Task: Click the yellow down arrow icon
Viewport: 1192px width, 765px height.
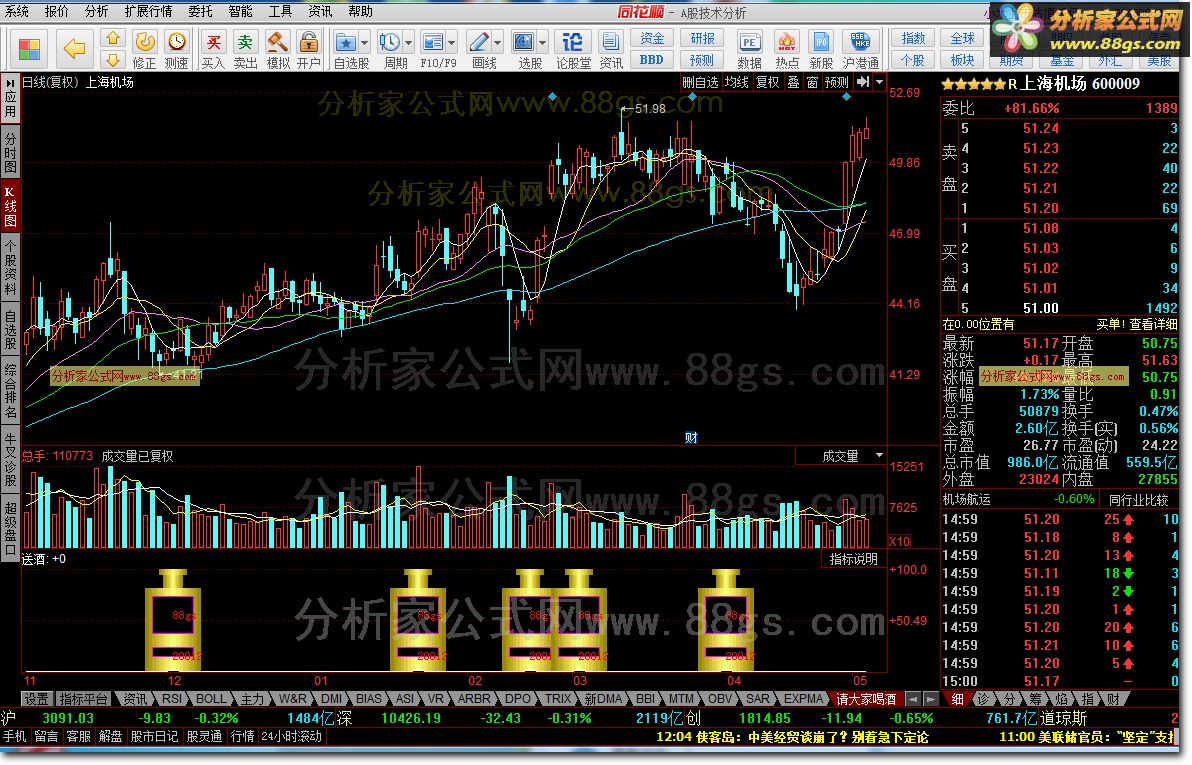Action: (113, 59)
